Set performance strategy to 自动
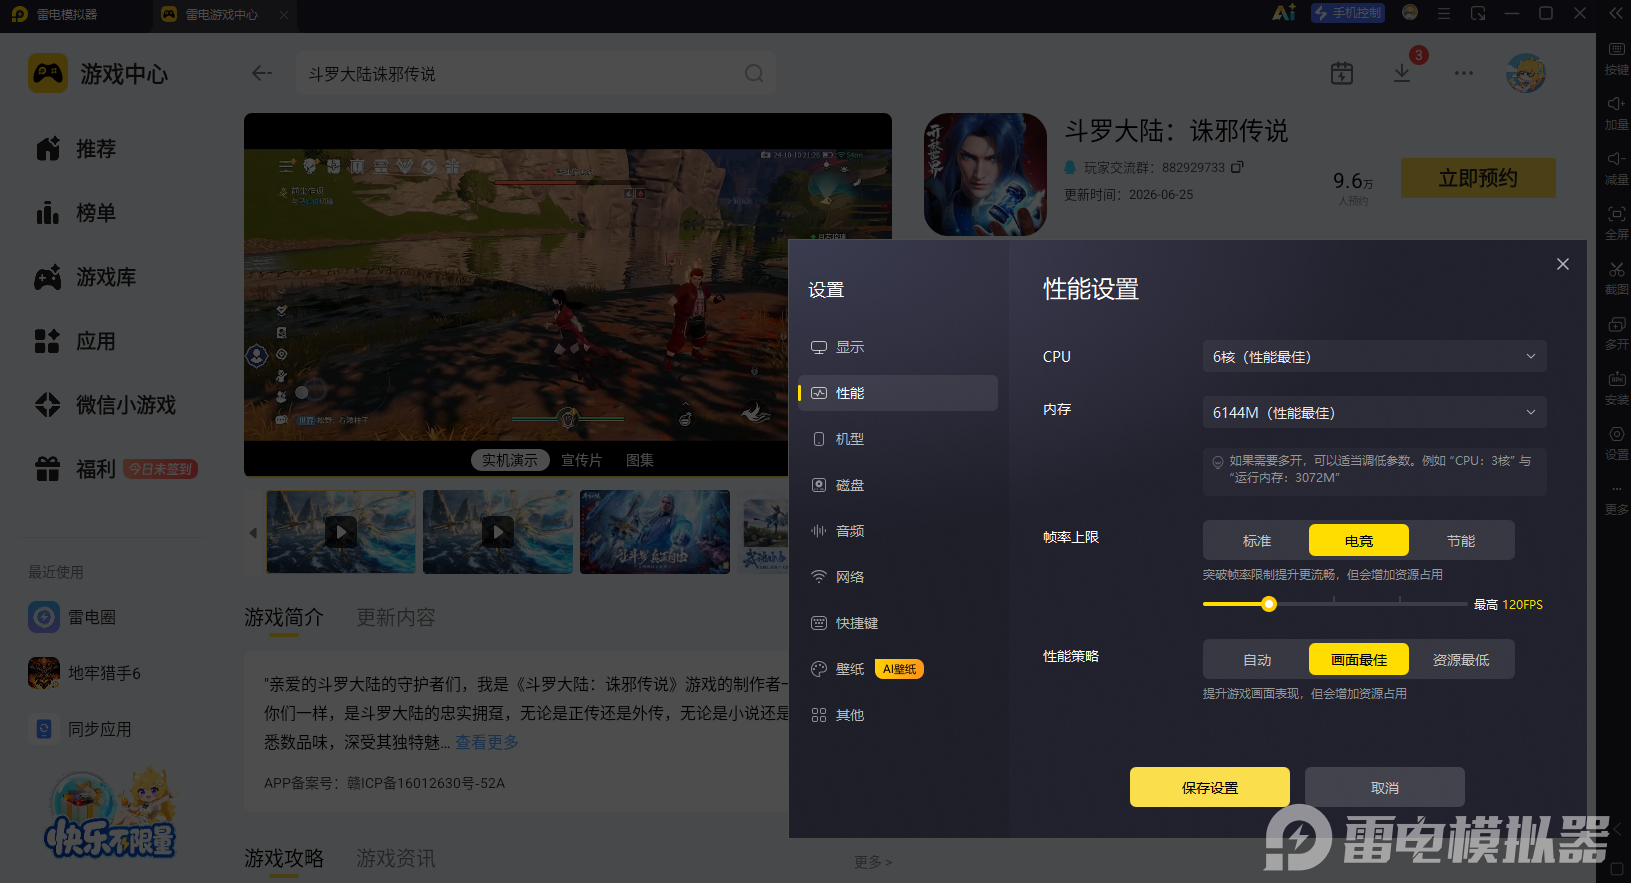1631x883 pixels. [1257, 660]
